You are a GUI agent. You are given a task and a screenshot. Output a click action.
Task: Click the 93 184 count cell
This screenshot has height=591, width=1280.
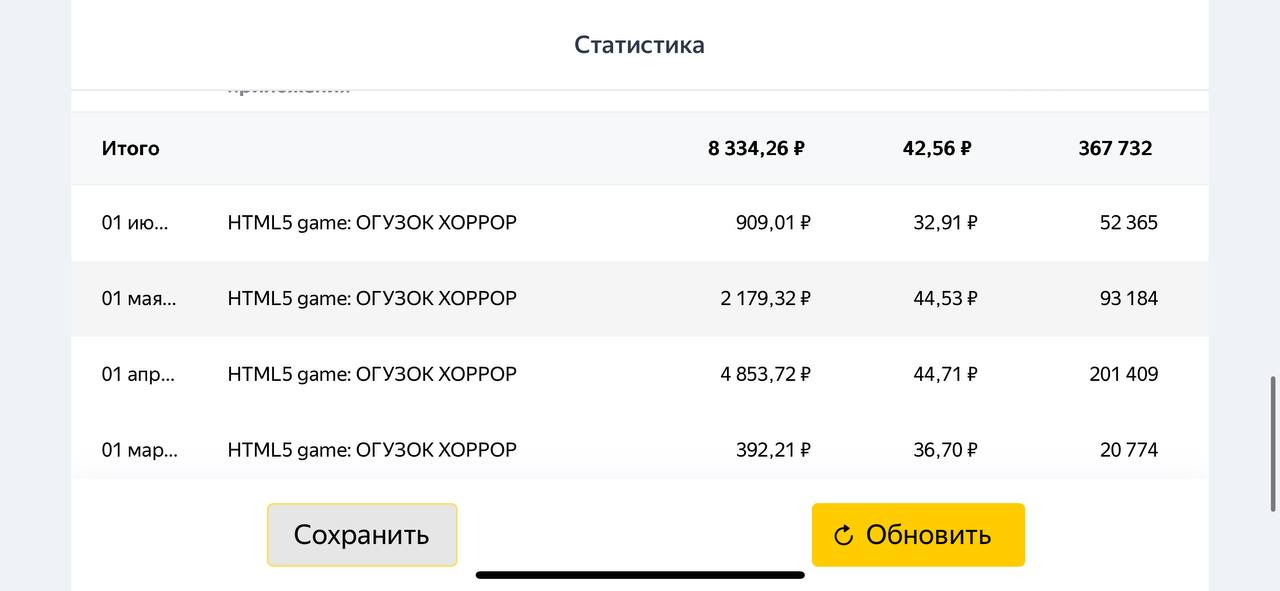point(1128,298)
